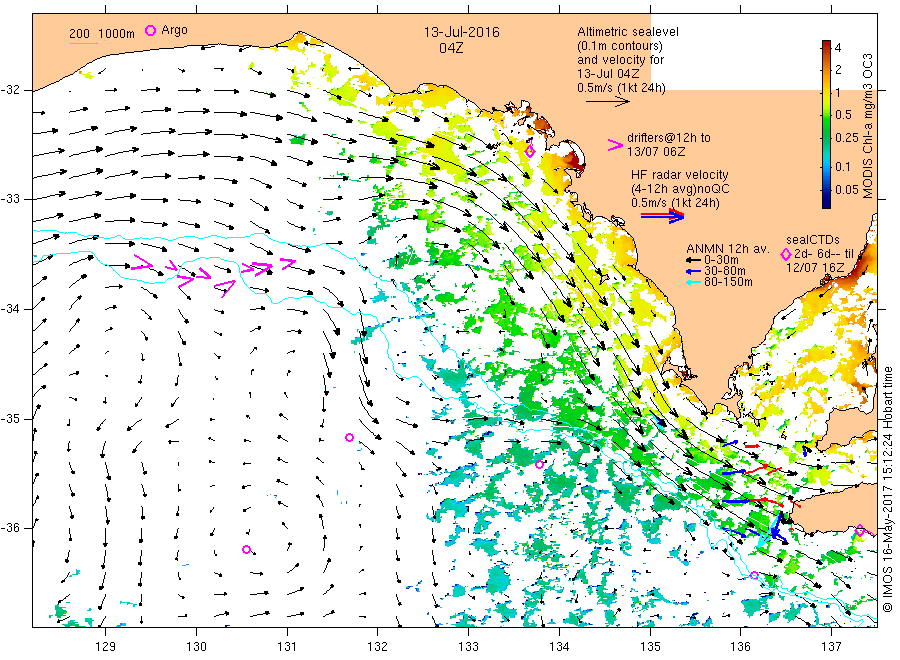The width and height of the screenshot is (900, 660).
Task: Click the green region of the colorbar near 0.5
Action: (x=826, y=115)
